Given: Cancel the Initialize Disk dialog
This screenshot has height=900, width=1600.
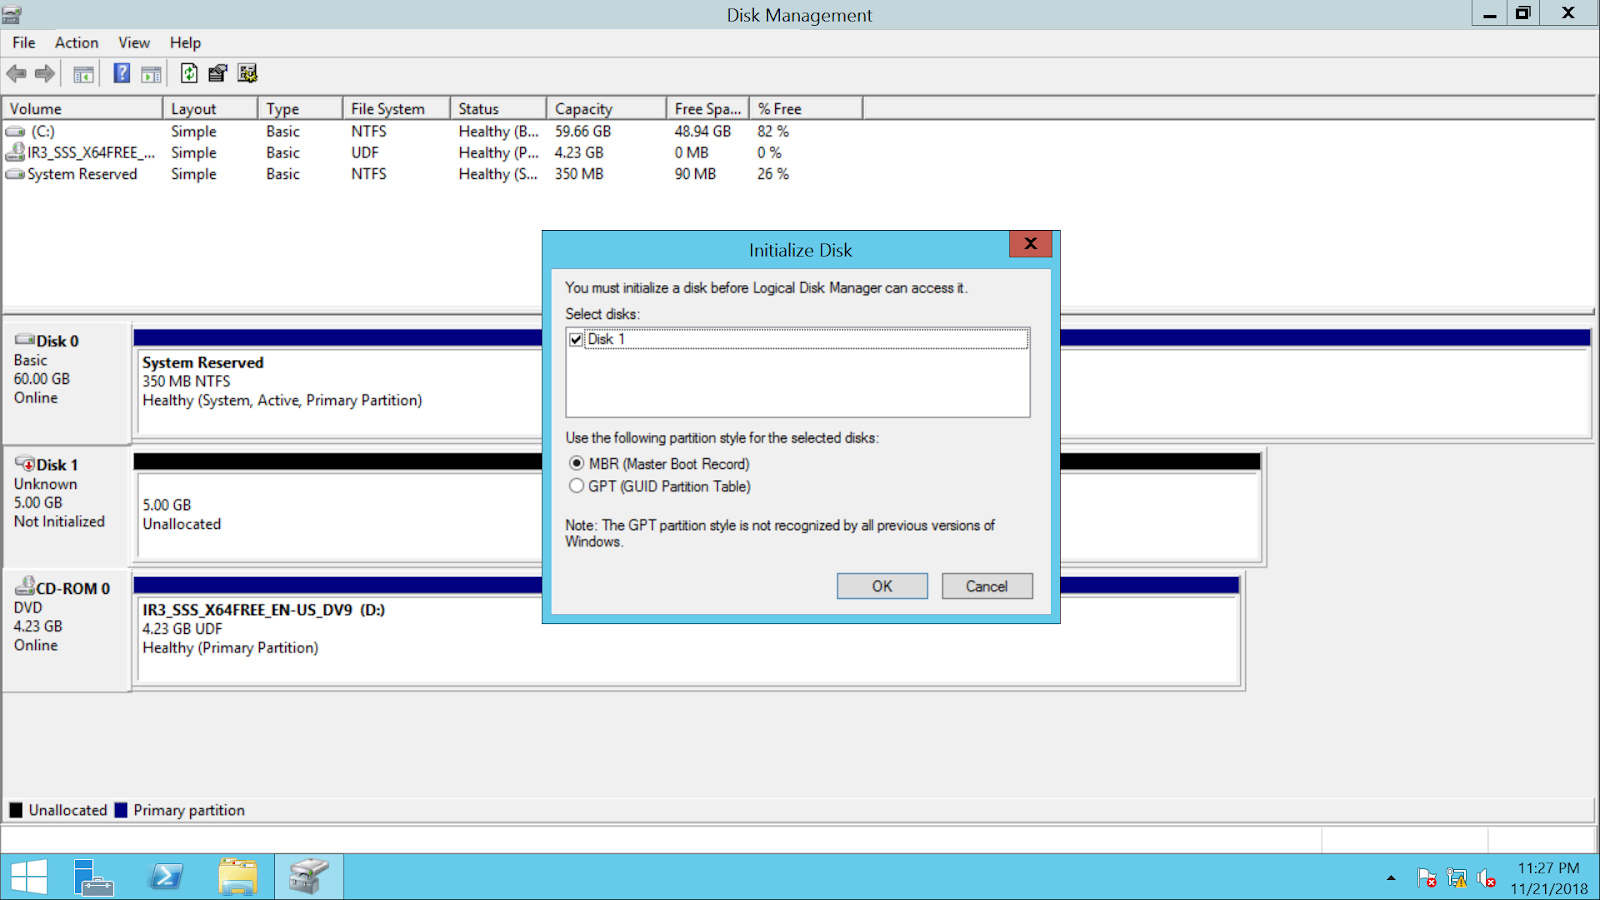Looking at the screenshot, I should [x=986, y=586].
